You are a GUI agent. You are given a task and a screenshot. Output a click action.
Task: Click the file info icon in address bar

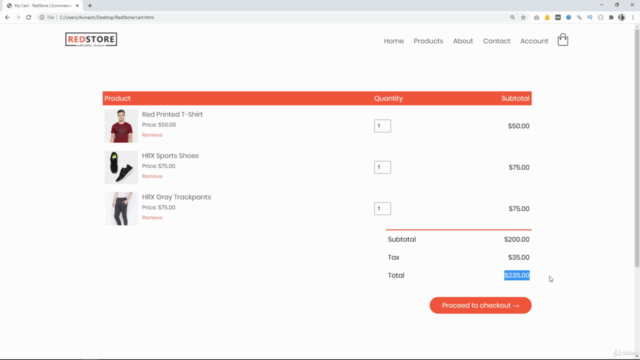42,18
